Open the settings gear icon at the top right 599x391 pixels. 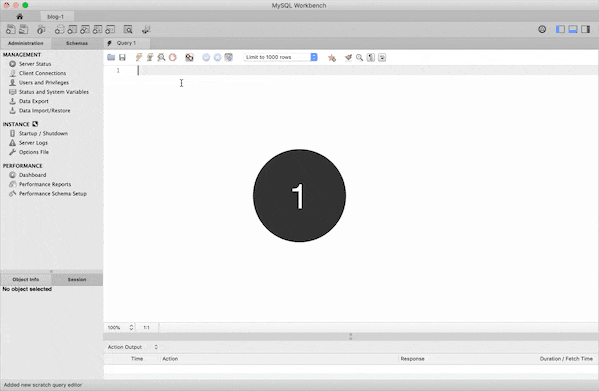[542, 29]
